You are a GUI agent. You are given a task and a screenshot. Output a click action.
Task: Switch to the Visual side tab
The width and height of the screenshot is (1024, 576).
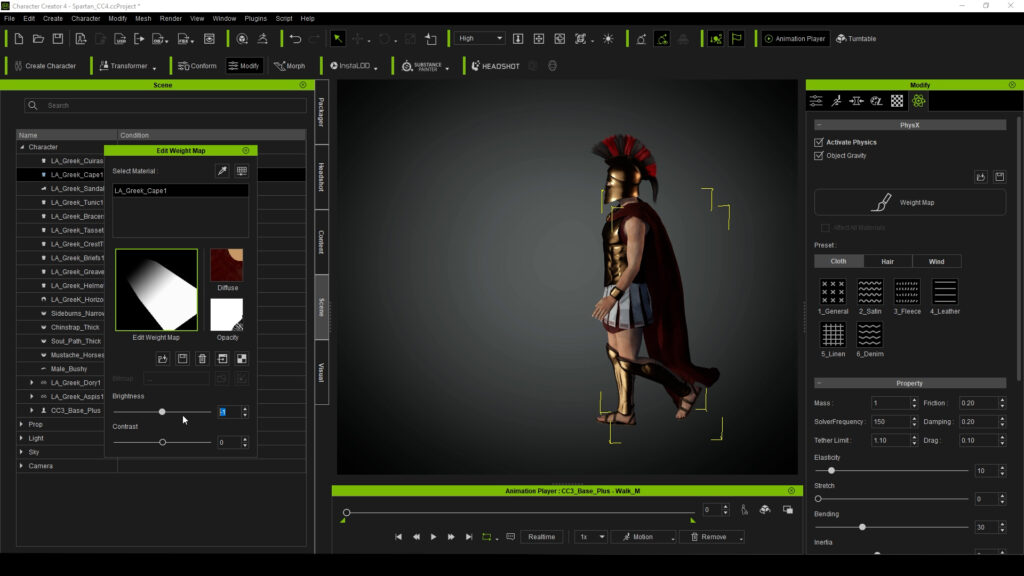coord(321,372)
